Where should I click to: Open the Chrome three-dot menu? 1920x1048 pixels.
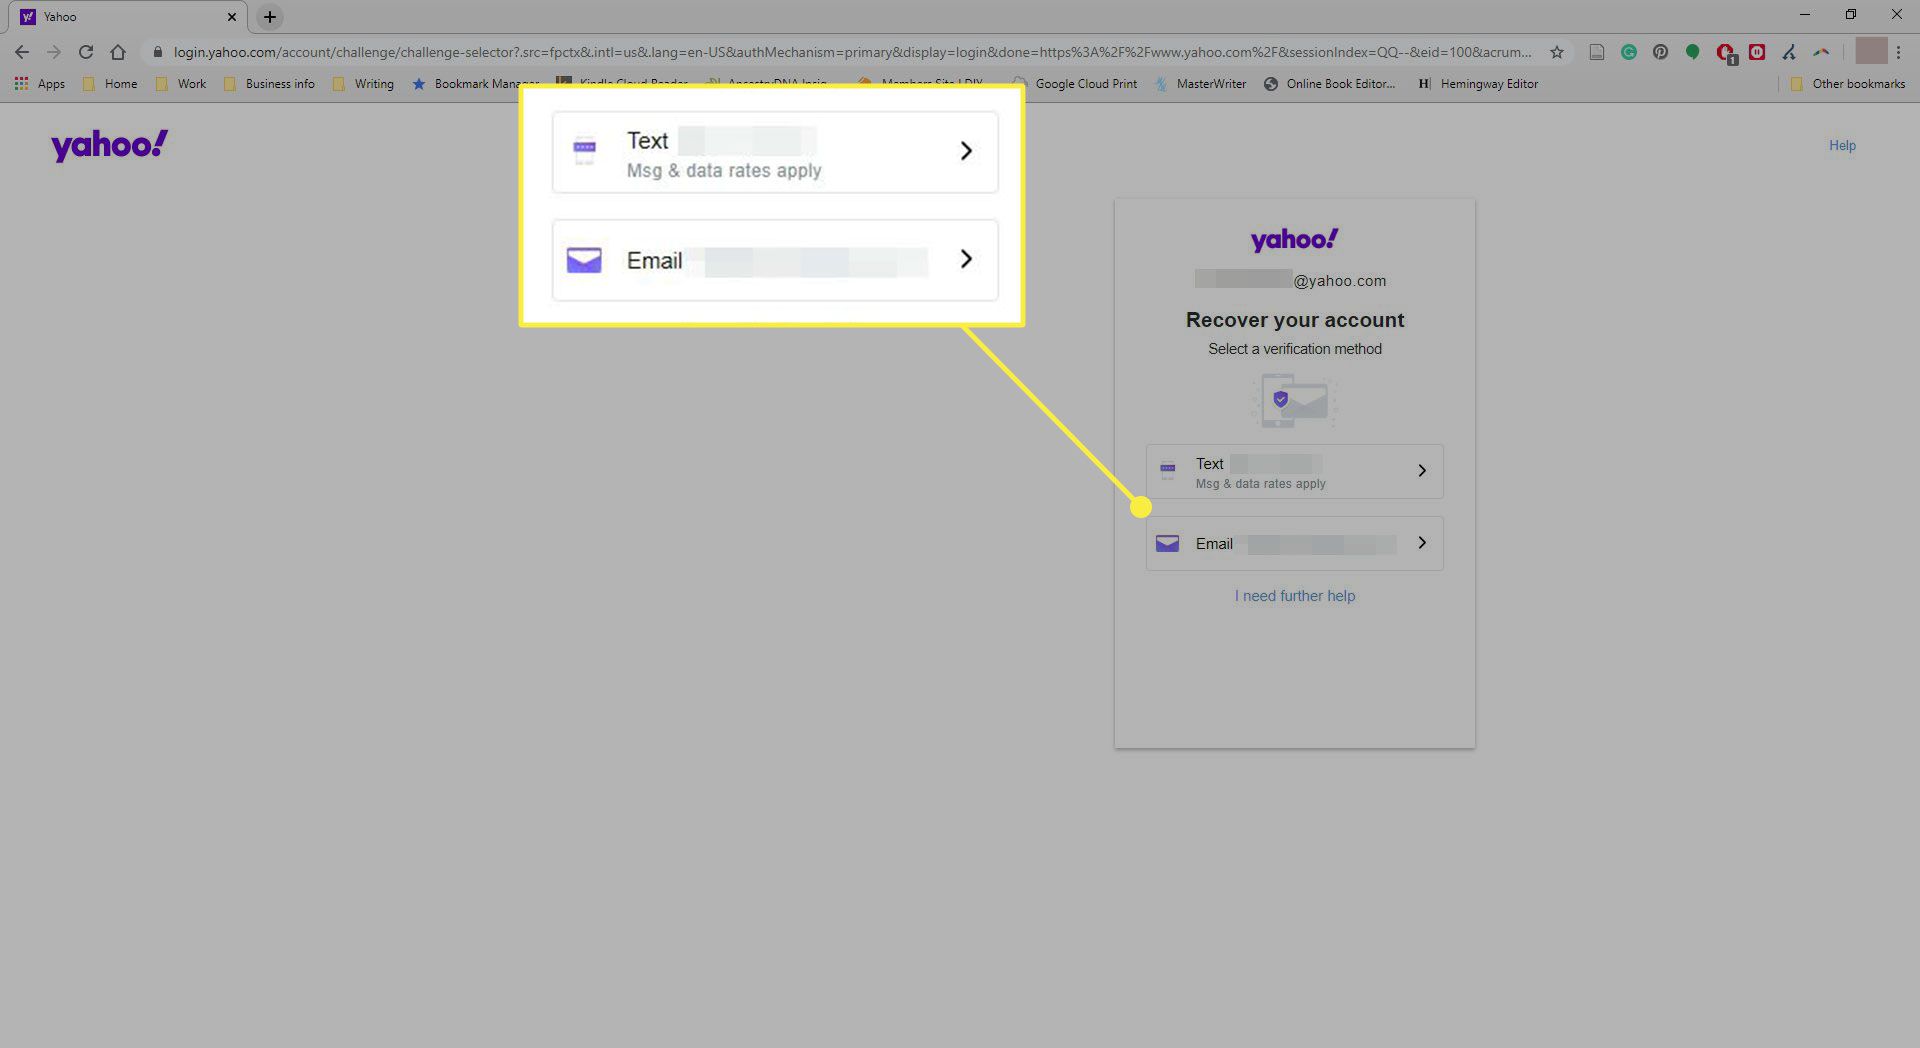click(1899, 52)
